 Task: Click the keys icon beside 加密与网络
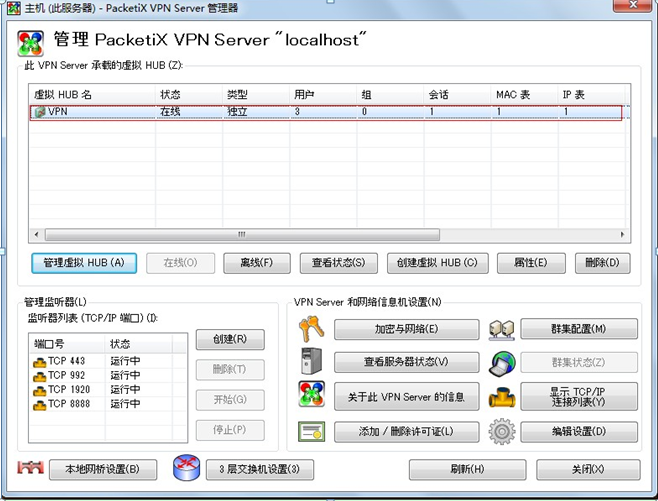(x=311, y=329)
